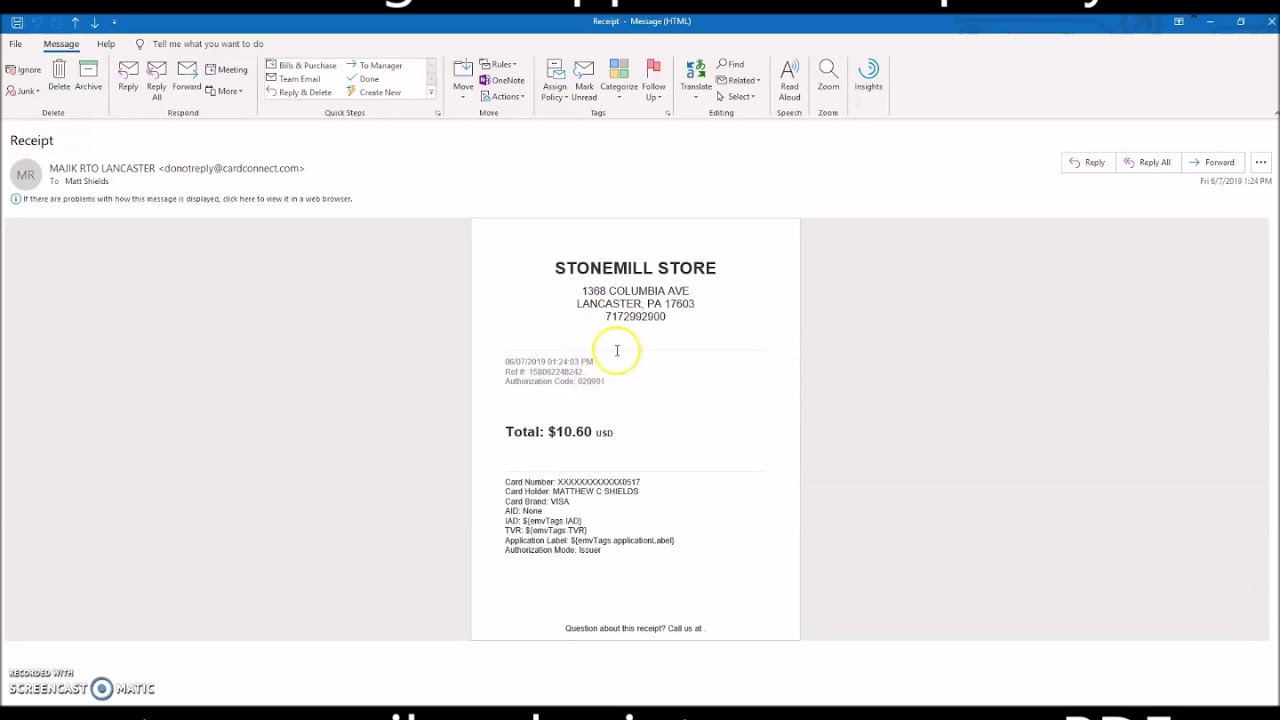Open the Rules dropdown
This screenshot has height=720, width=1280.
pyautogui.click(x=498, y=65)
